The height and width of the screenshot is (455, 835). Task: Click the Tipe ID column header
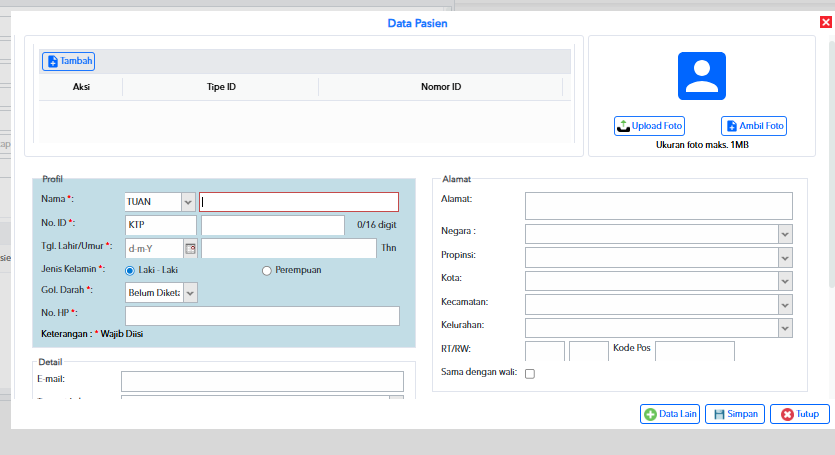pyautogui.click(x=221, y=87)
